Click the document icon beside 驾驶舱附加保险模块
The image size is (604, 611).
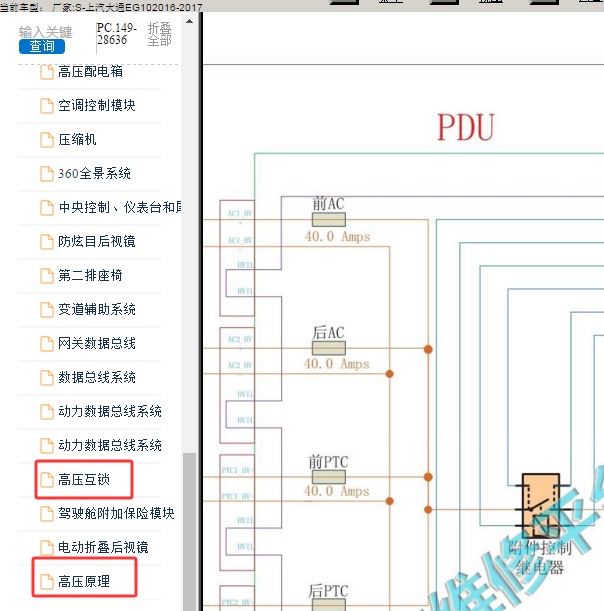[x=47, y=514]
